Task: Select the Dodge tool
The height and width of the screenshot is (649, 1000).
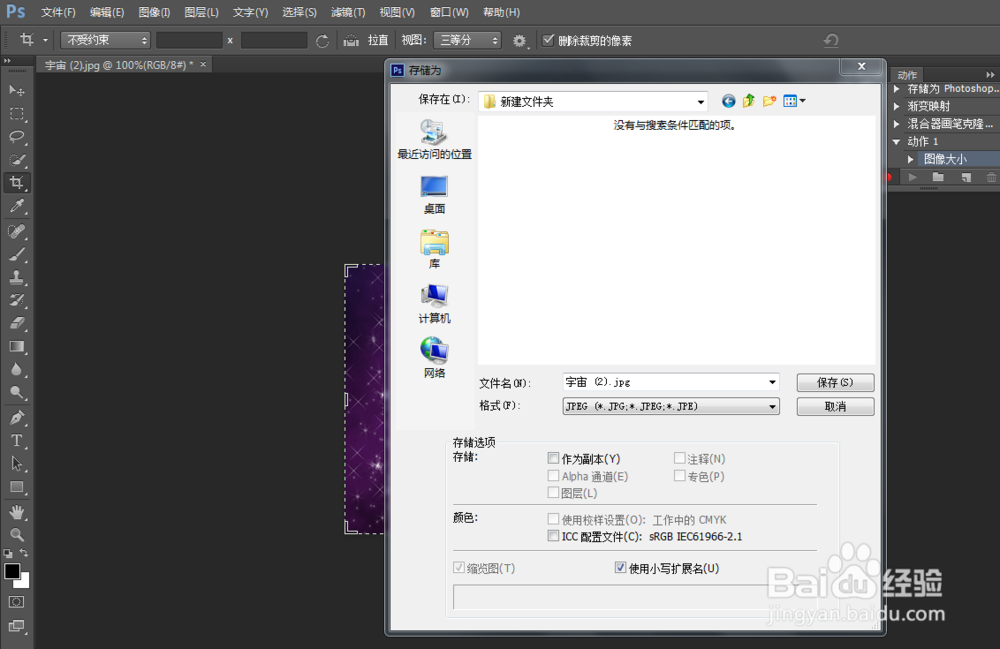Action: tap(17, 393)
